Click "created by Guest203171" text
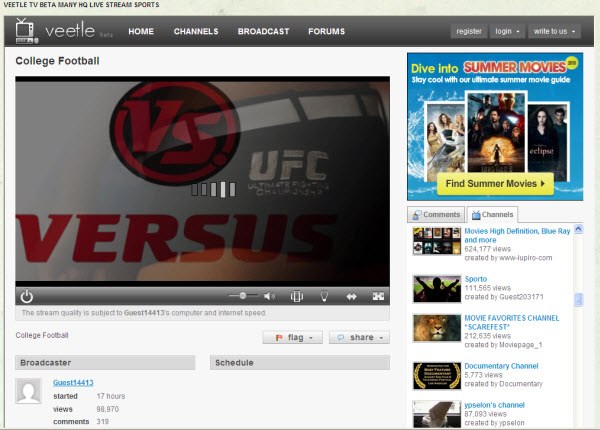This screenshot has width=600, height=430. click(x=504, y=297)
